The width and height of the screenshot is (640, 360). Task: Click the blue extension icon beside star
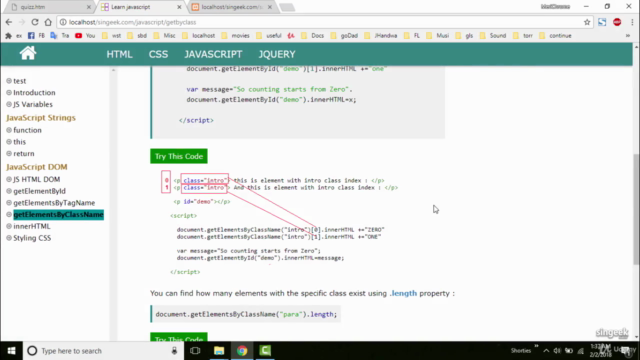click(602, 22)
